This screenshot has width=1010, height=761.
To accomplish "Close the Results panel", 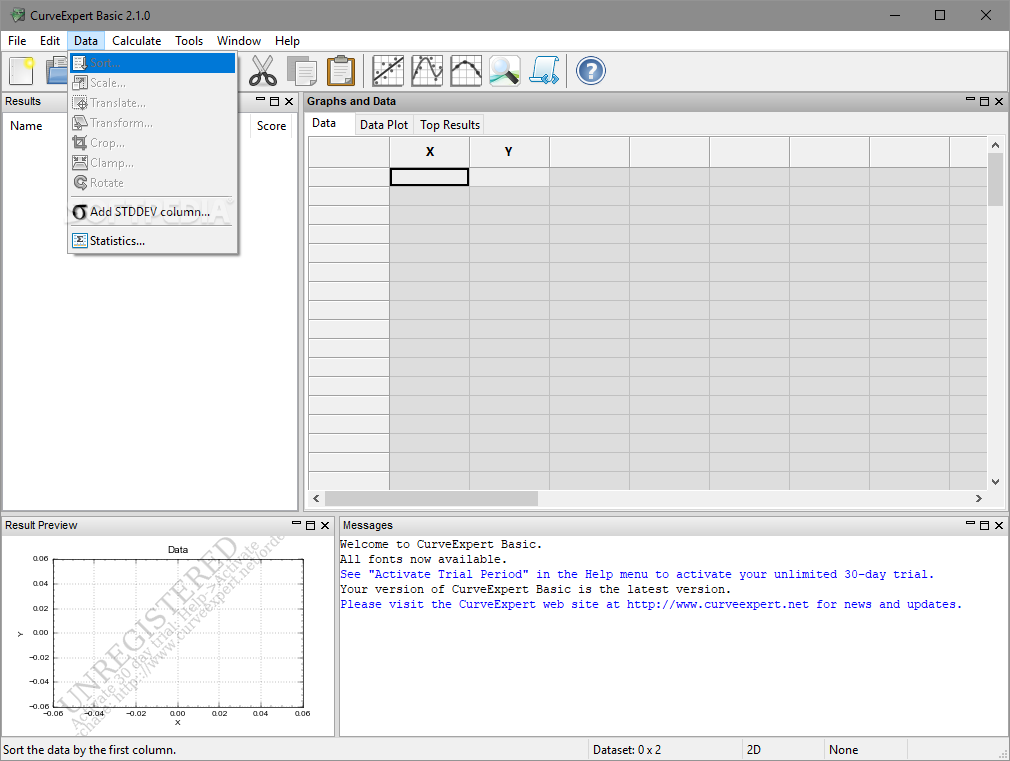I will pyautogui.click(x=289, y=101).
